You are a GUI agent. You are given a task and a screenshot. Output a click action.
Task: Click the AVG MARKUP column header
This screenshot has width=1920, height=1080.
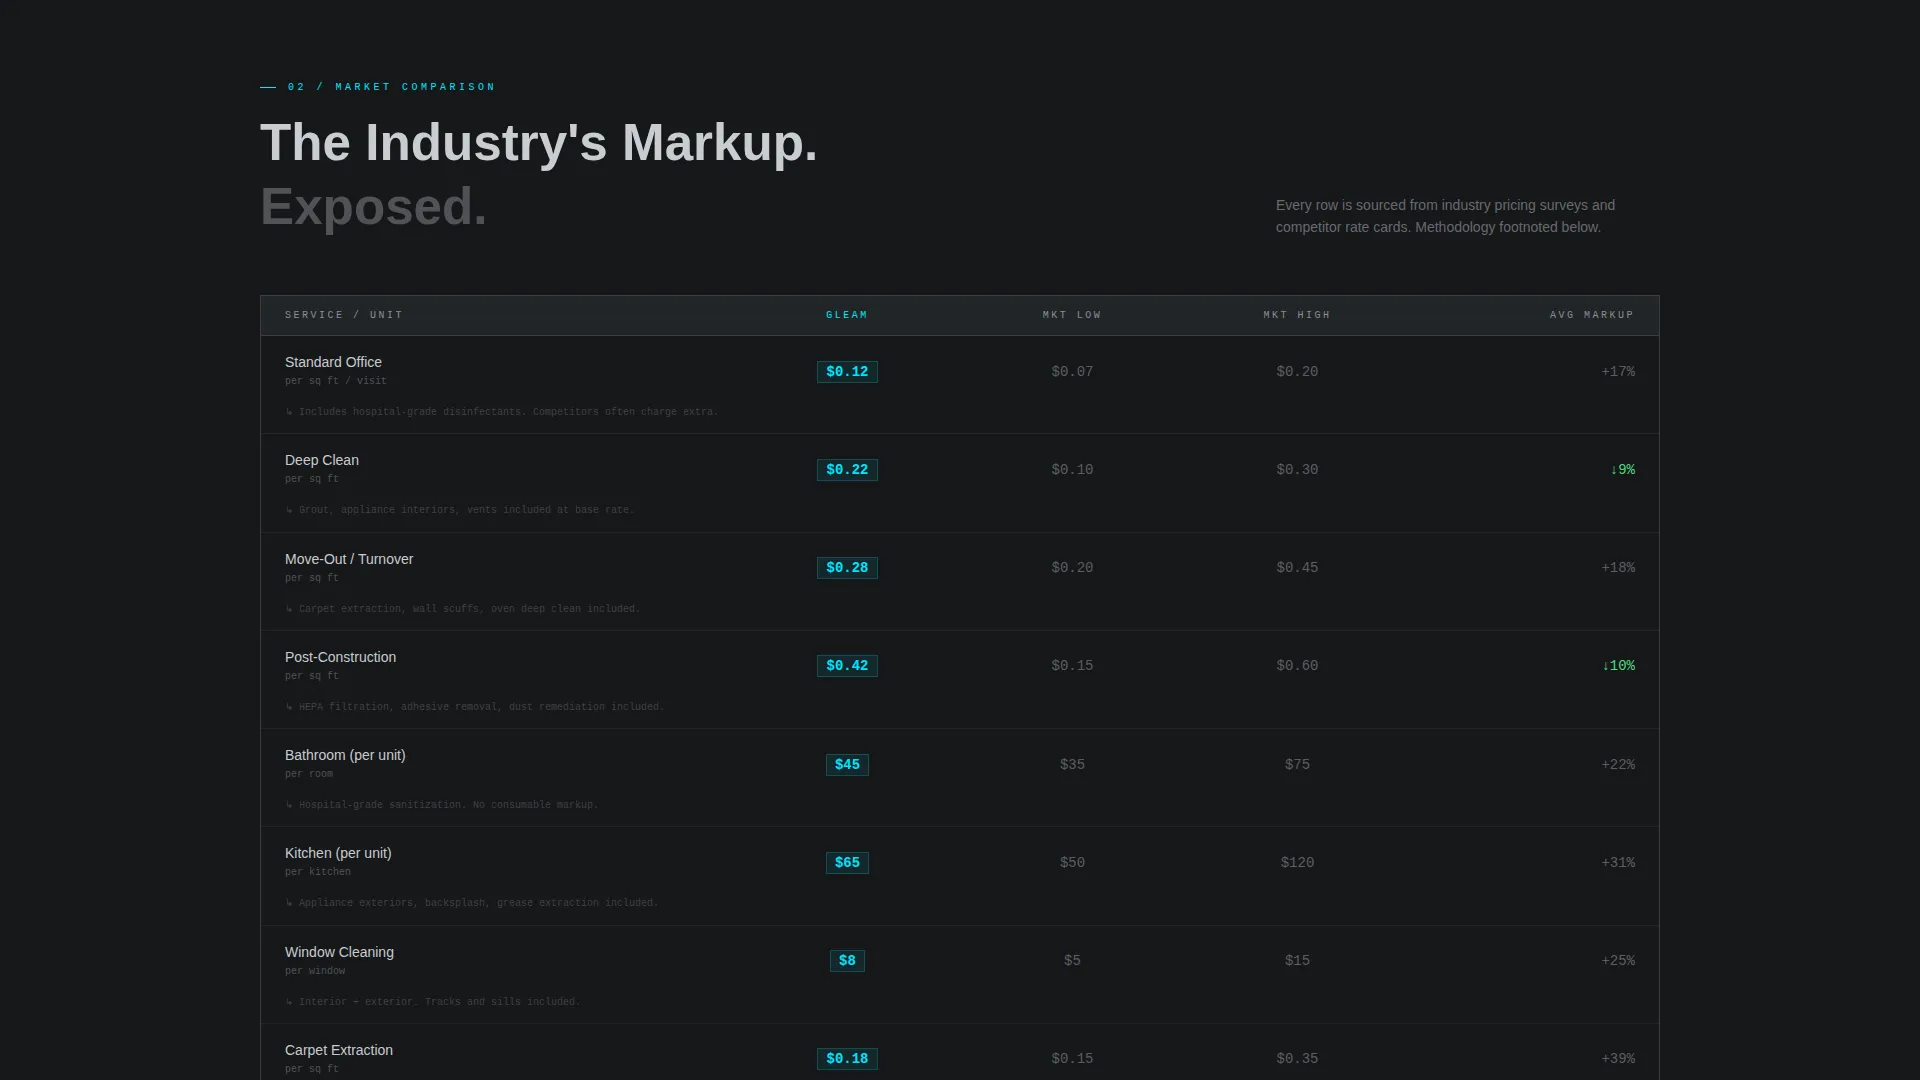[x=1592, y=315]
